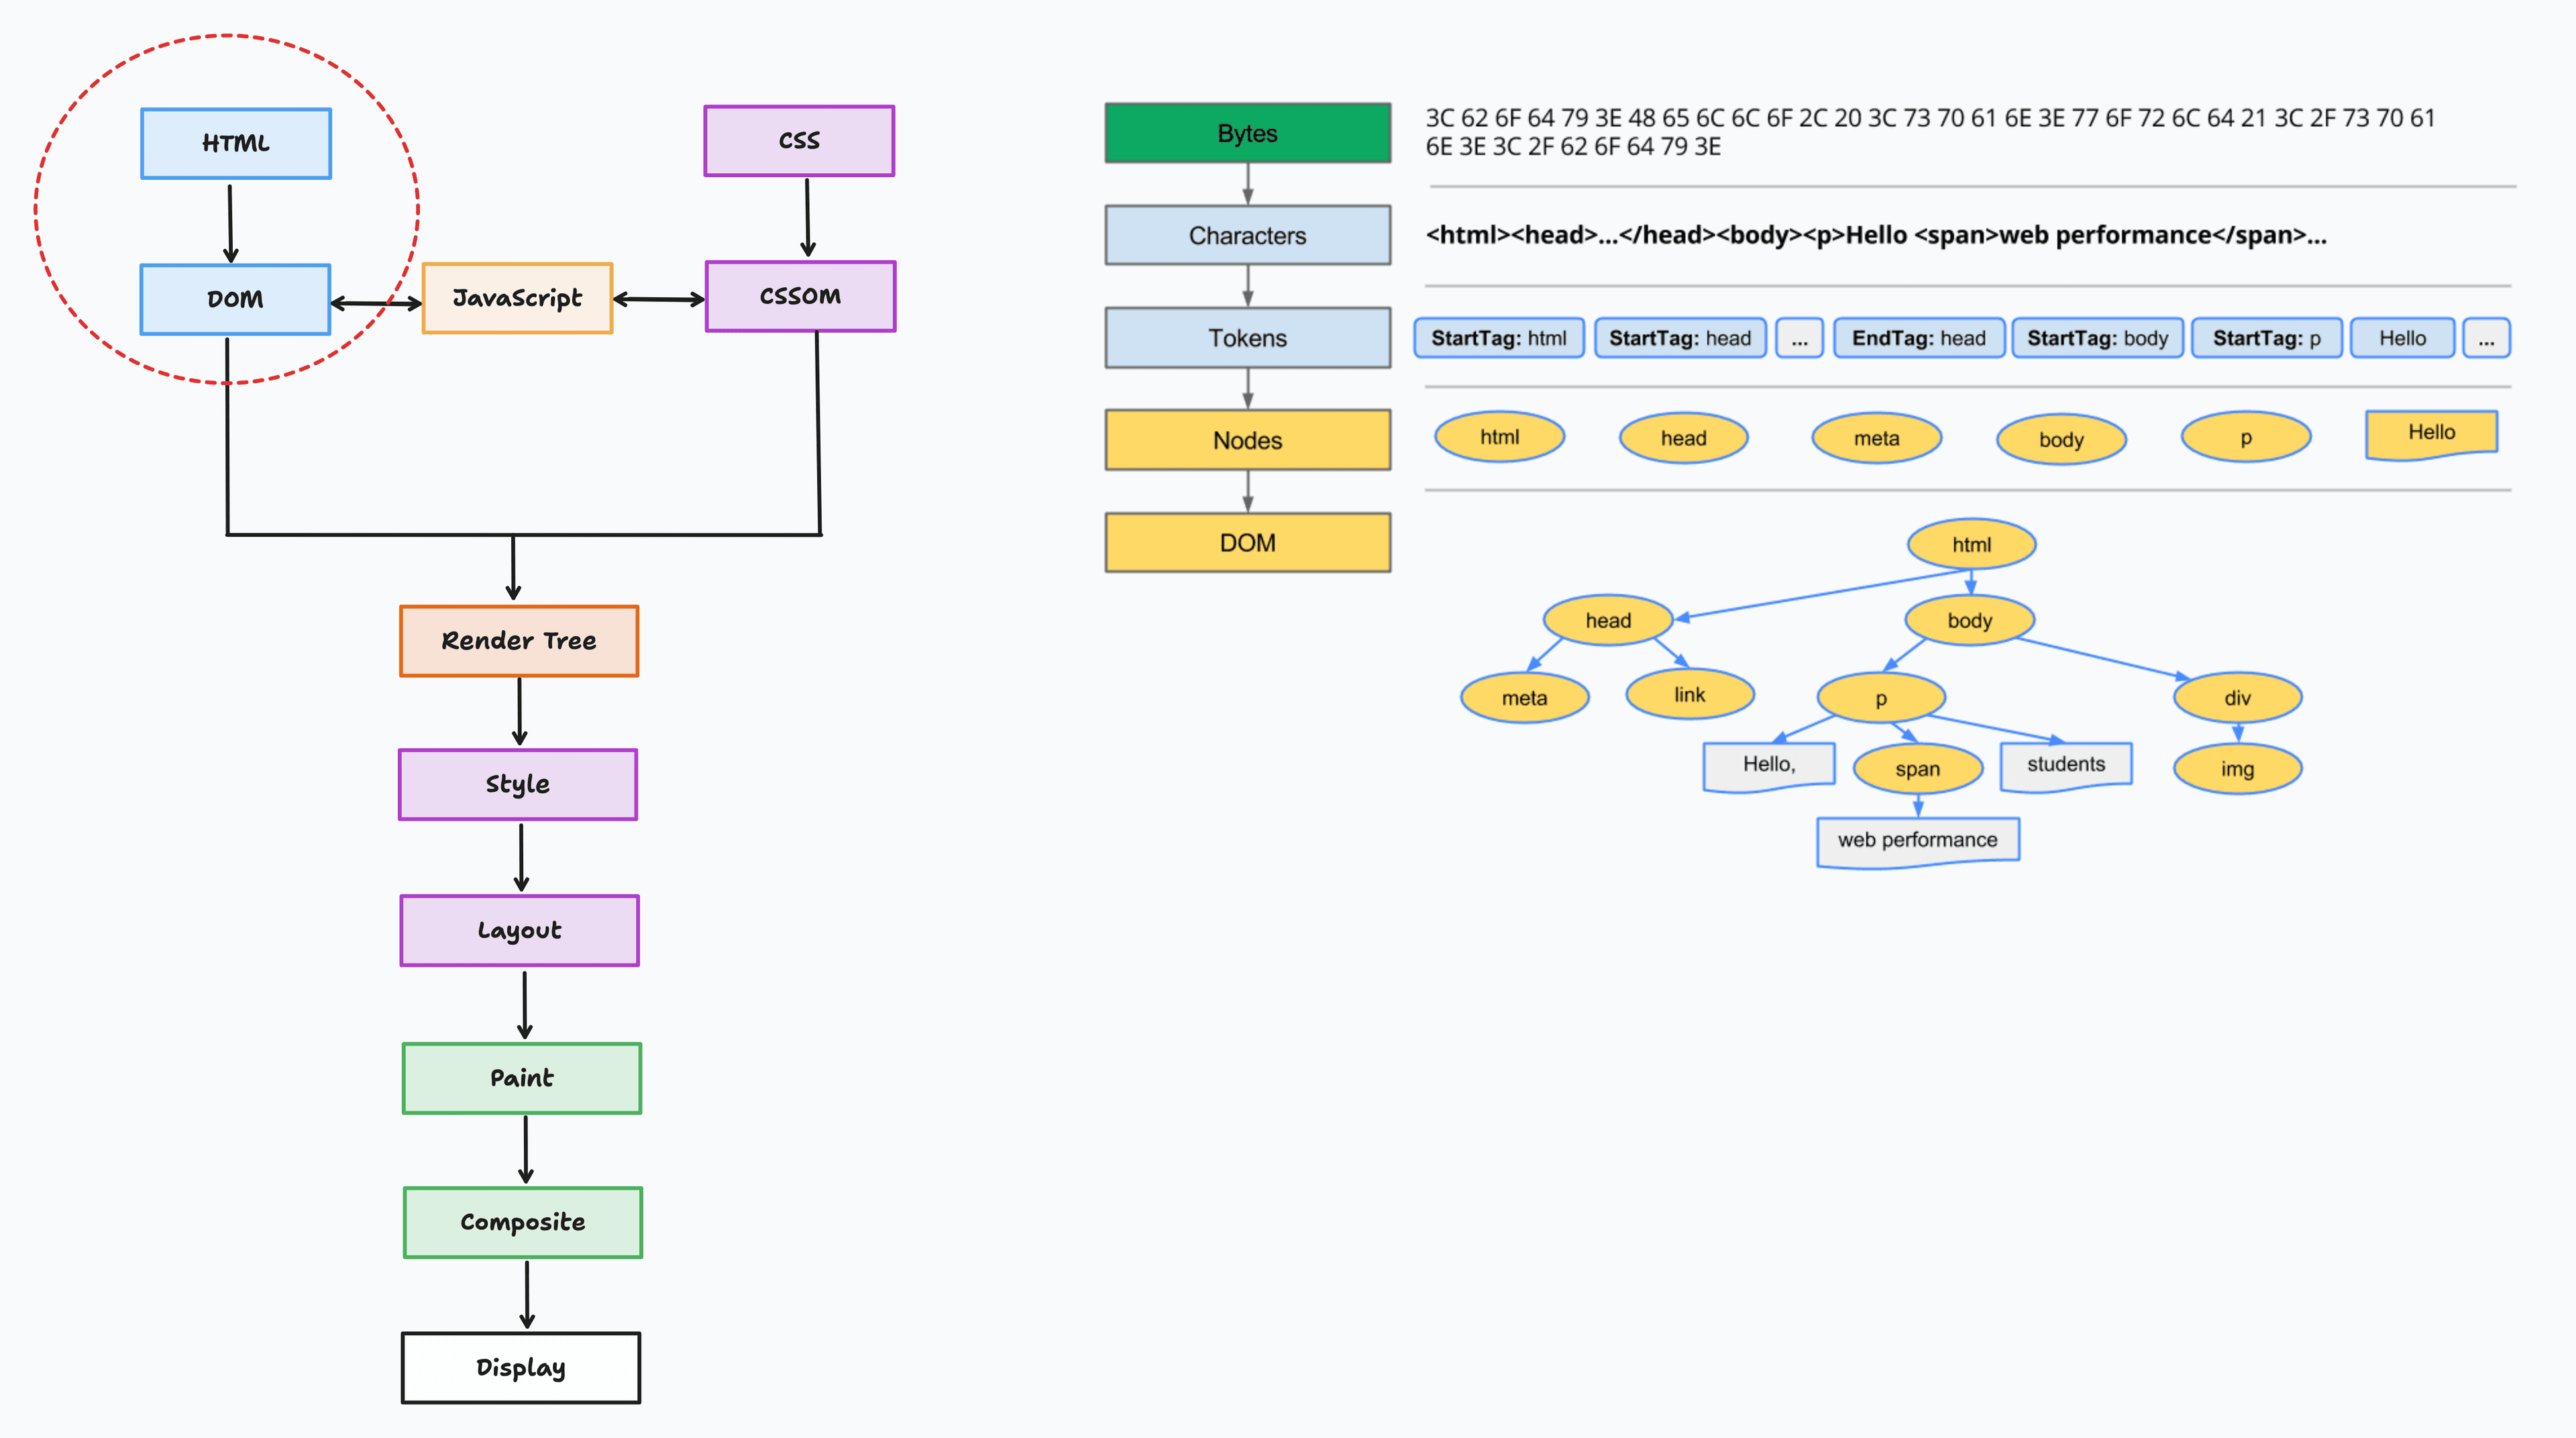Click the '<html><head>…' characters string
This screenshot has height=1438, width=2576.
pos(1876,235)
